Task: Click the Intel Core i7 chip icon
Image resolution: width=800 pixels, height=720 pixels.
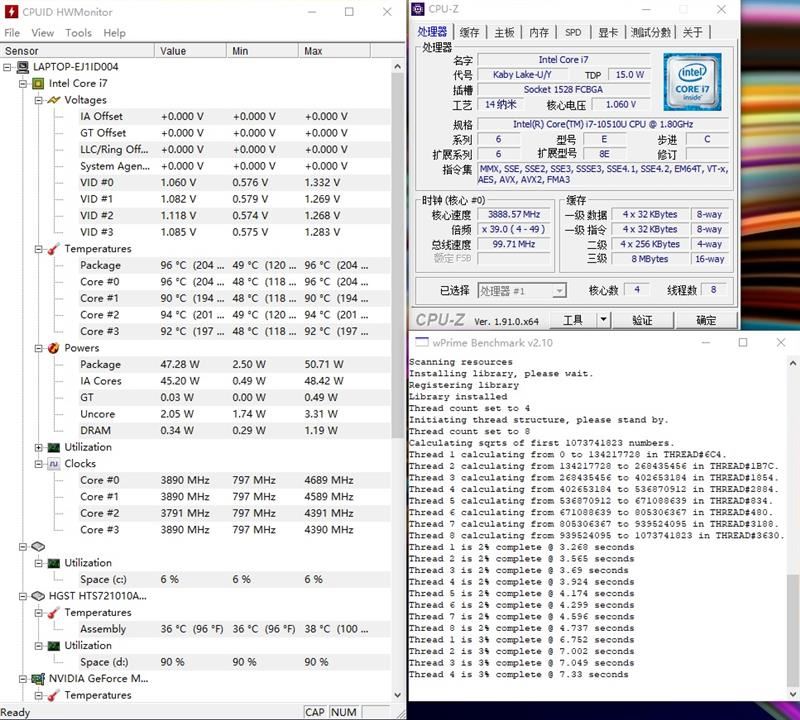Action: (x=38, y=83)
